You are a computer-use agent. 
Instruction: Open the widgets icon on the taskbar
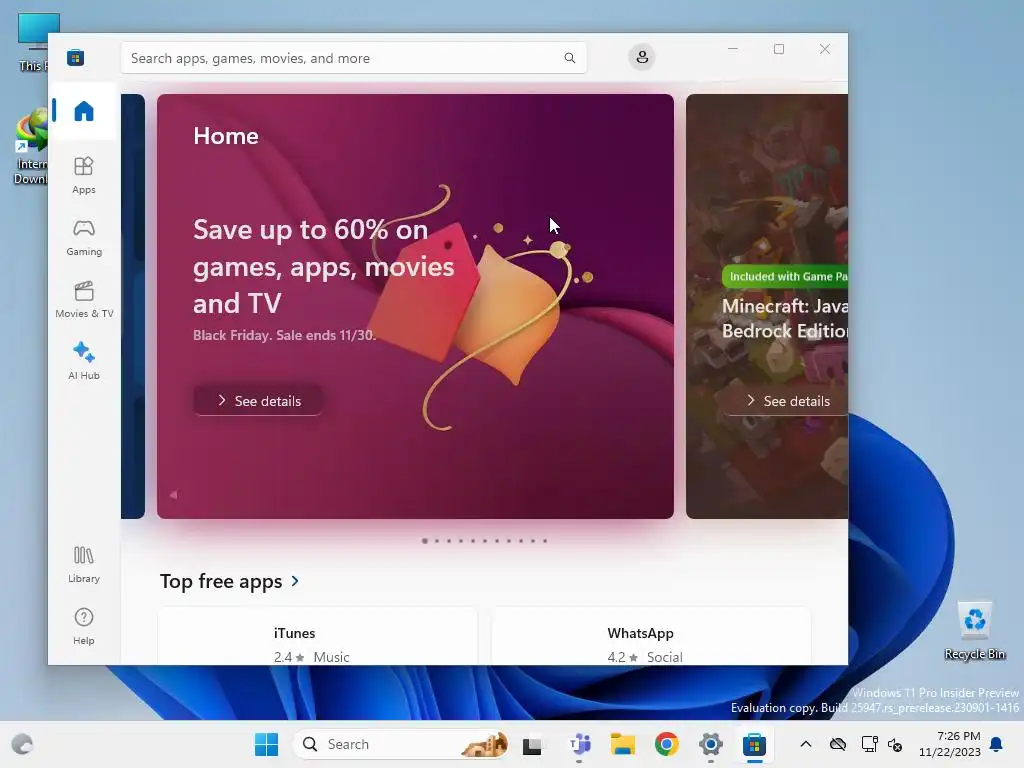(22, 744)
